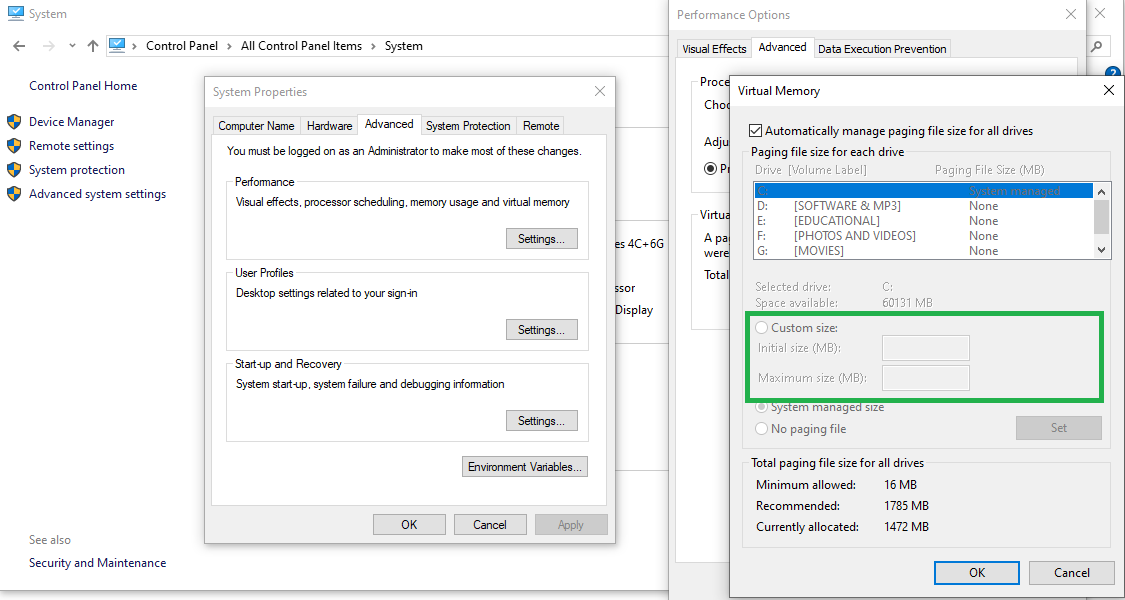Click the Advanced system settings shield icon
Screen dimensions: 1125x600
[x=14, y=194]
